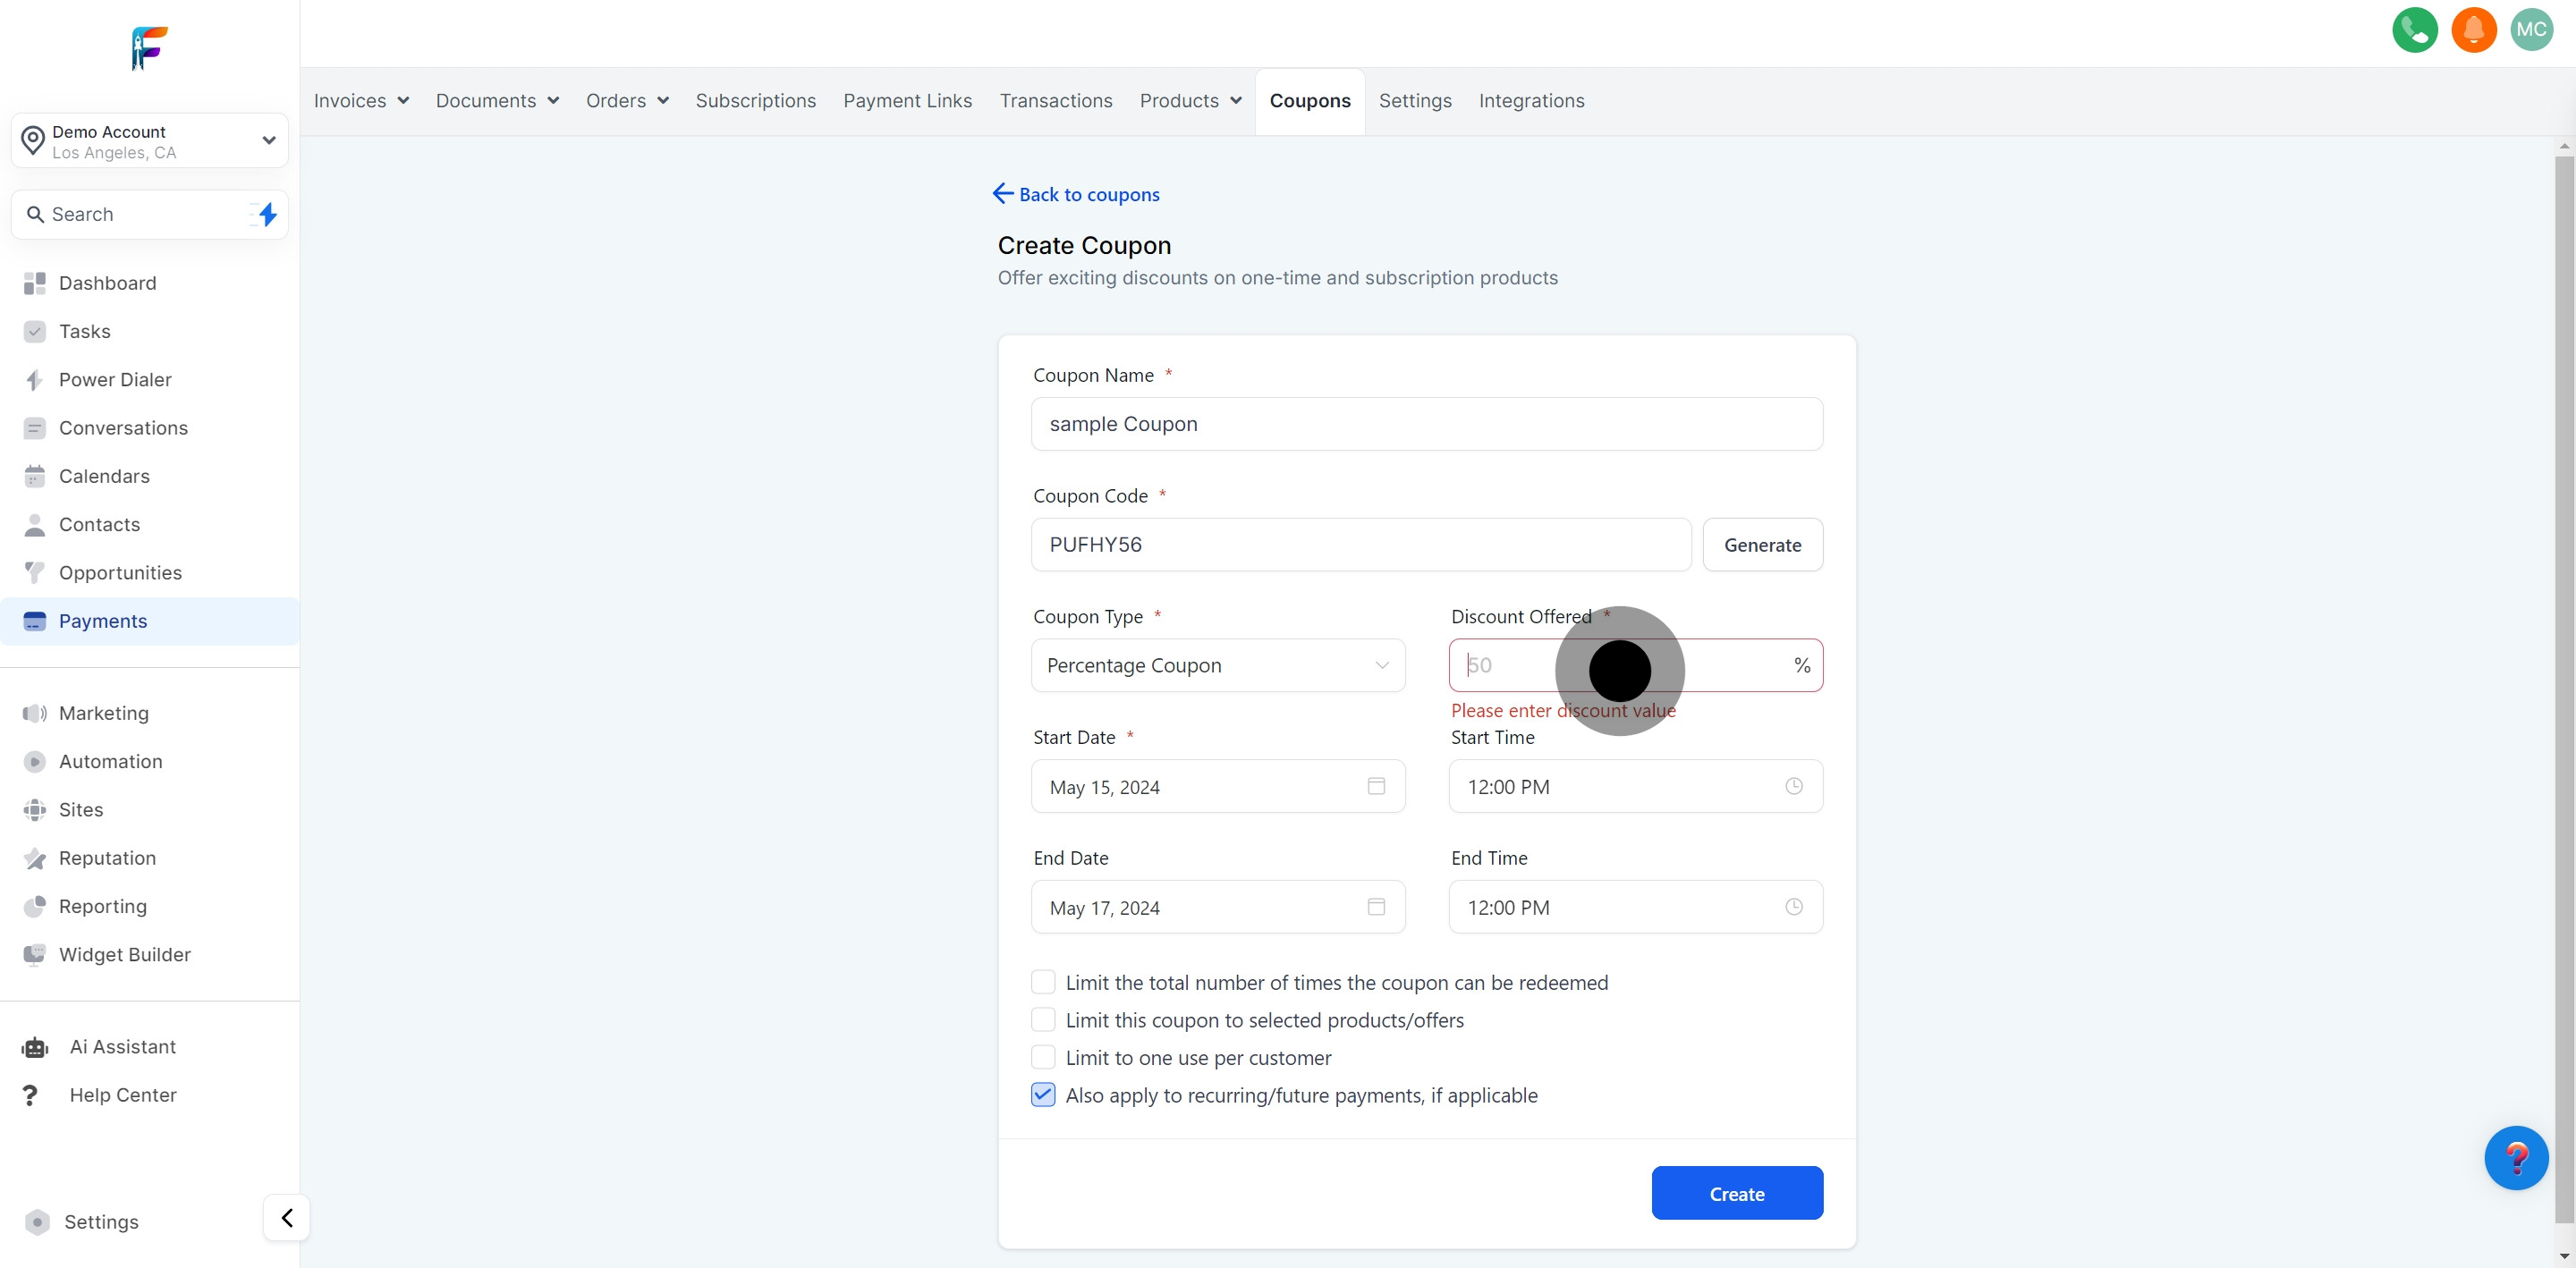This screenshot has height=1268, width=2576.
Task: Check limit to one use per customer
Action: (x=1043, y=1057)
